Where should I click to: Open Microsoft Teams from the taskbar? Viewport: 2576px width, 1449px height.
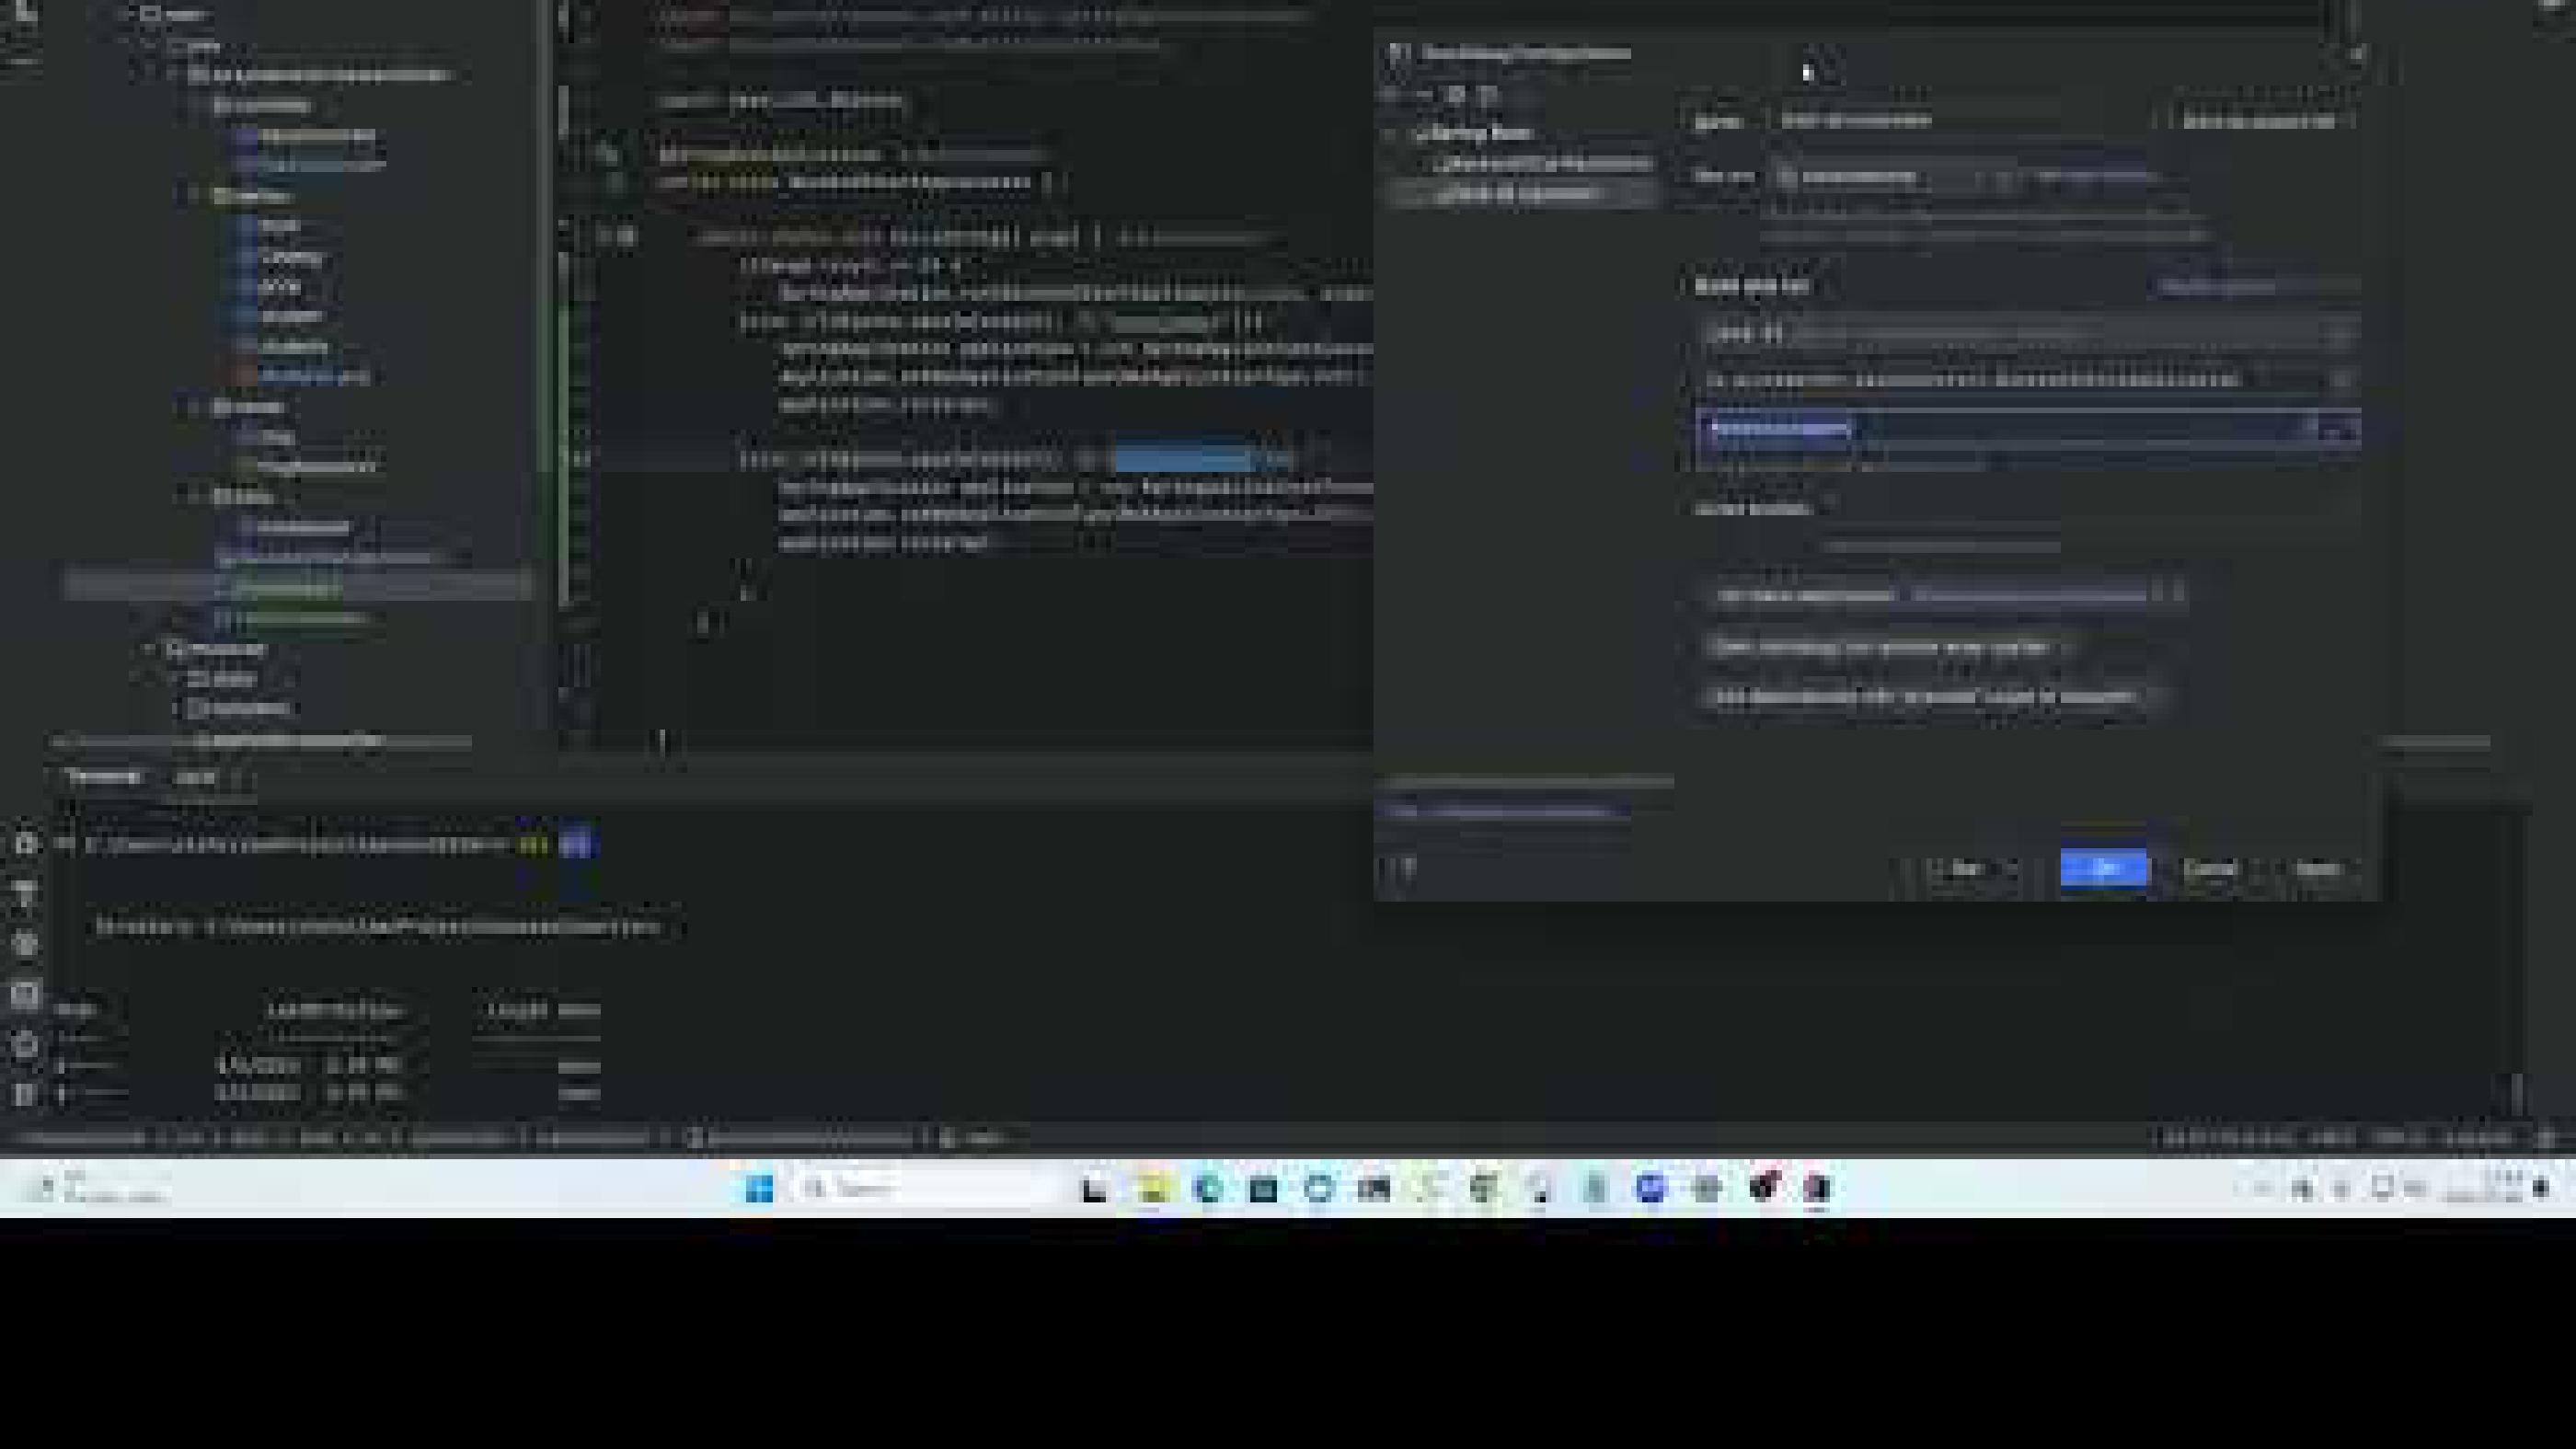(x=1648, y=1189)
